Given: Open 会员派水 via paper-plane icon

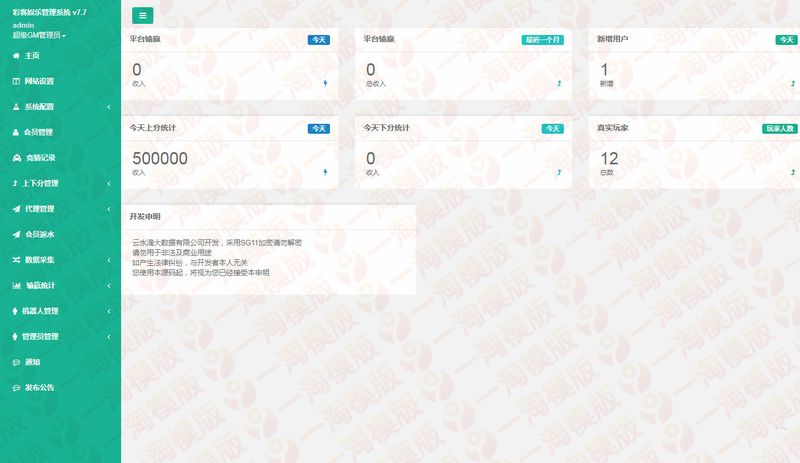Looking at the screenshot, I should [16, 234].
